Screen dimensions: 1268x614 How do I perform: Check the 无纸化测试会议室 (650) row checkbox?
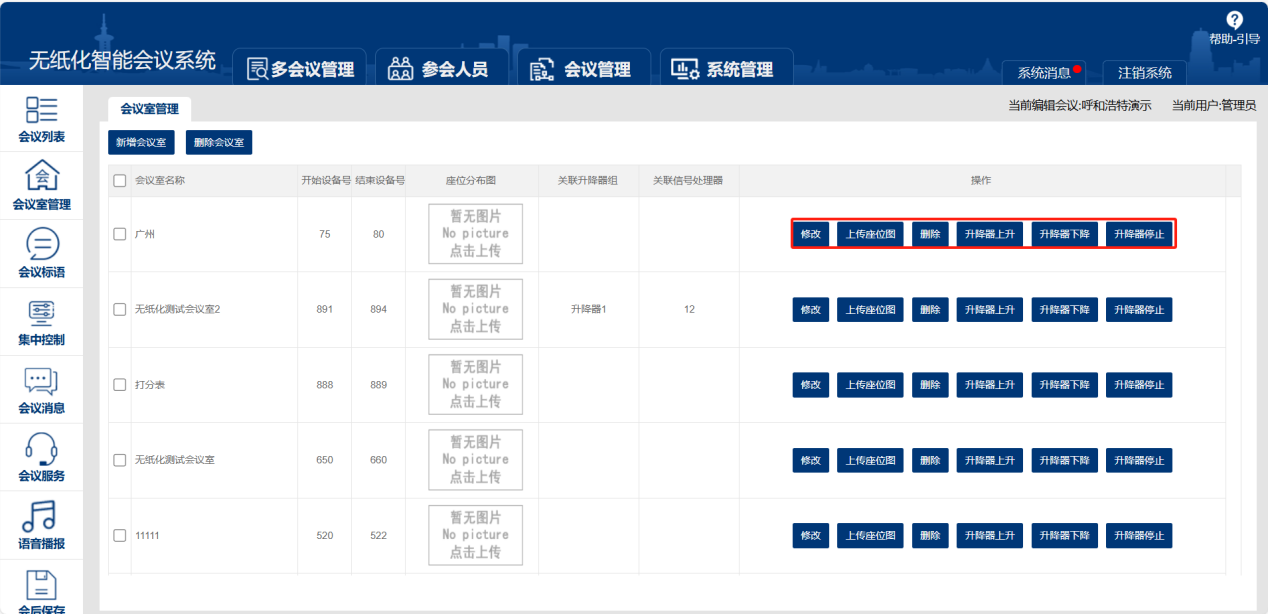pos(120,460)
